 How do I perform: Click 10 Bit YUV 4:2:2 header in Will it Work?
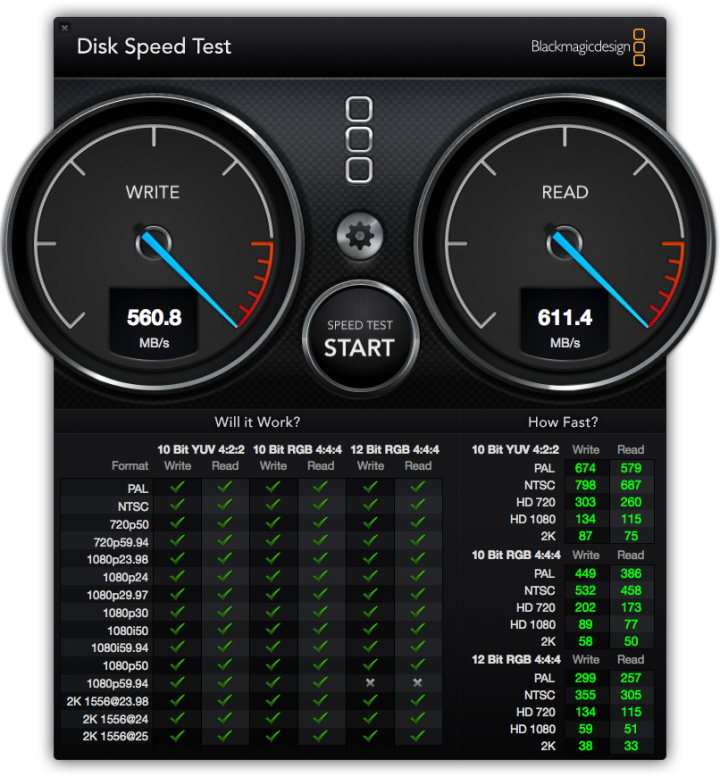[x=201, y=450]
